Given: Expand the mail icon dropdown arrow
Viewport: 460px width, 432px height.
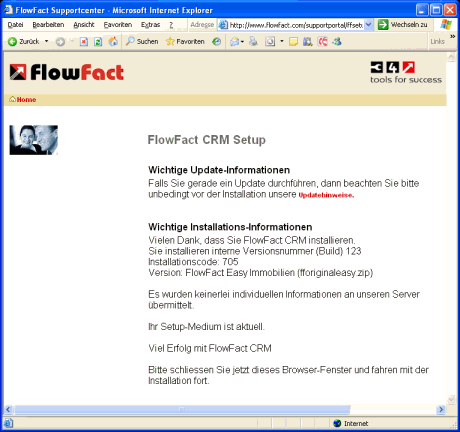Looking at the screenshot, I should (x=242, y=42).
